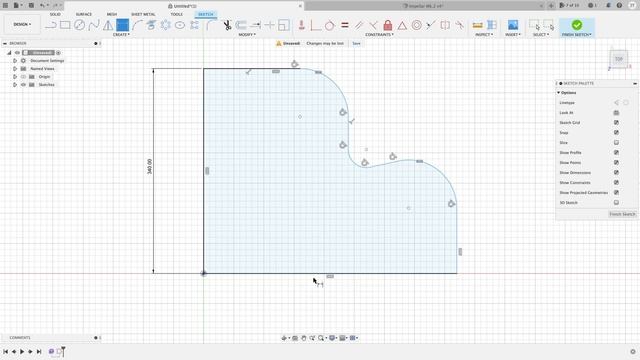Expand the Sketches tree node
The width and height of the screenshot is (640, 360).
point(15,84)
